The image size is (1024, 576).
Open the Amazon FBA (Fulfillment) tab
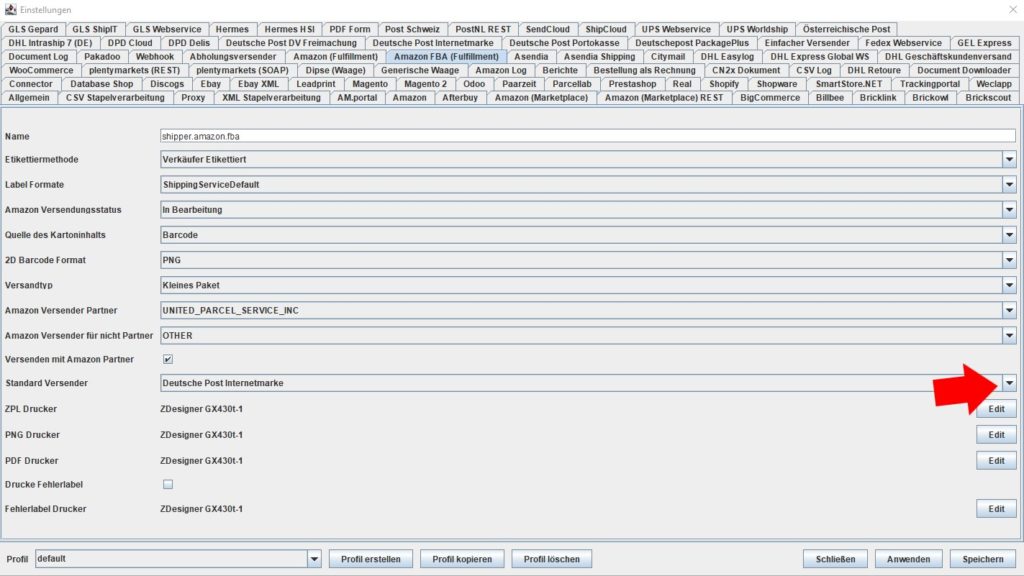446,57
